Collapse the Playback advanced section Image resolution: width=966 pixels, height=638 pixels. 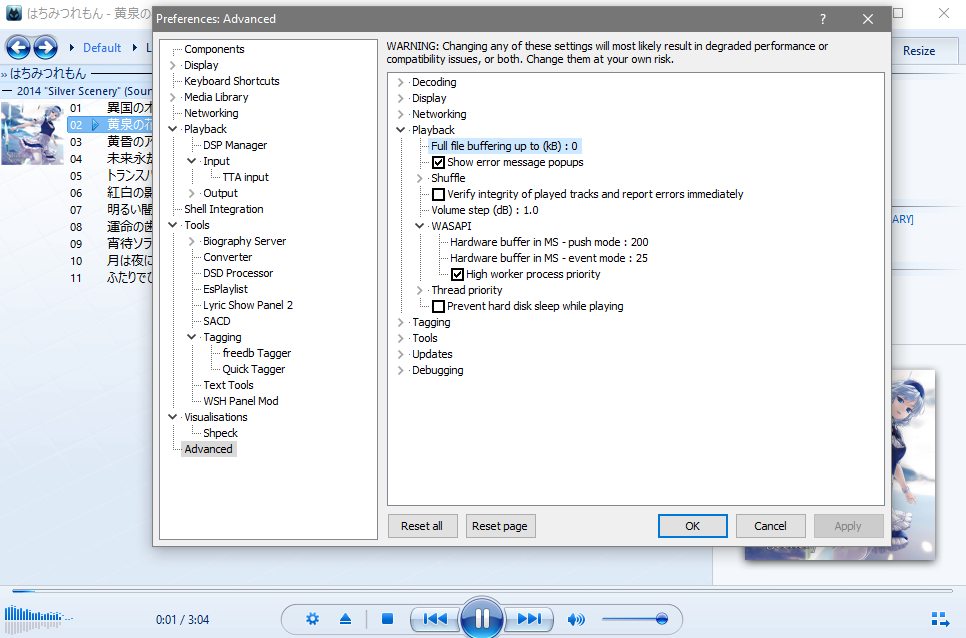coord(400,130)
